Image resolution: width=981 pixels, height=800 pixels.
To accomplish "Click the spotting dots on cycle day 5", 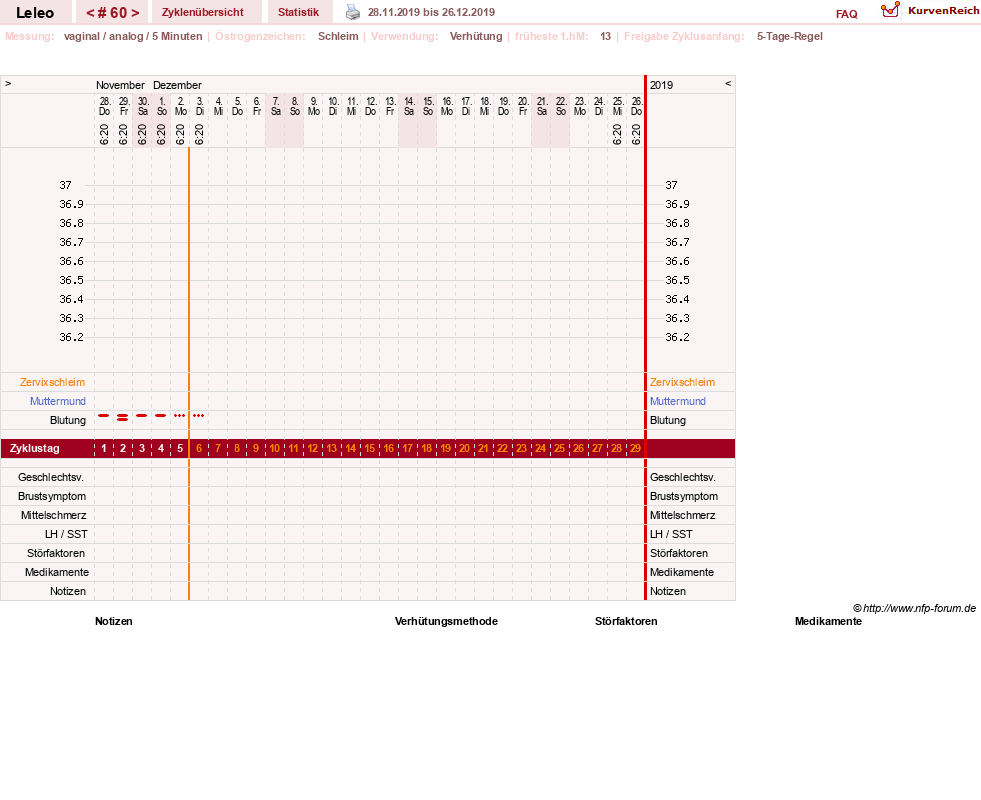I will pyautogui.click(x=180, y=415).
